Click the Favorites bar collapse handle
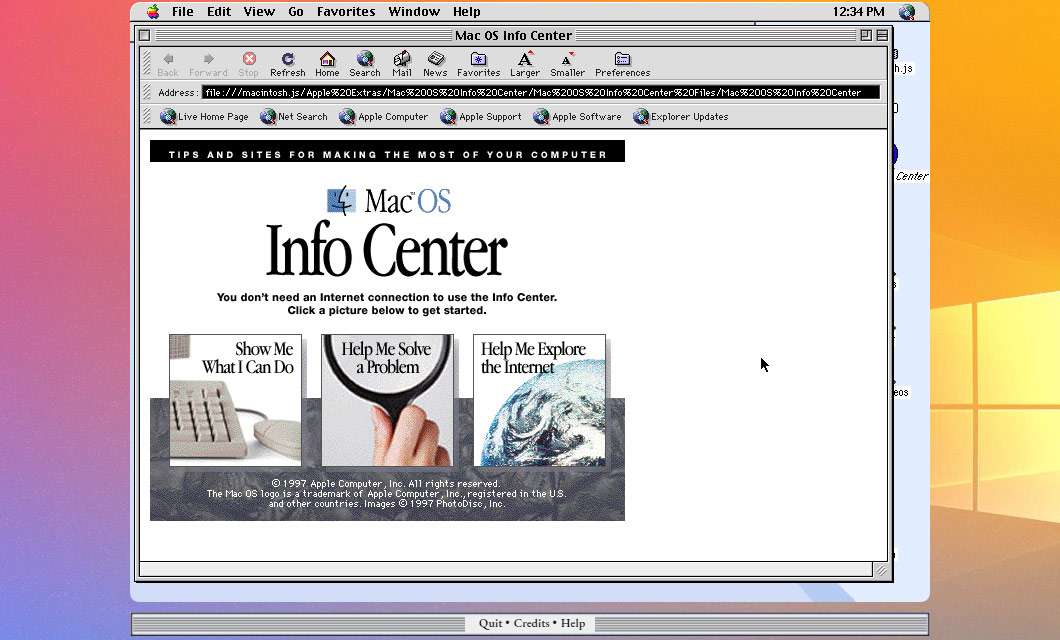The height and width of the screenshot is (640, 1060). pyautogui.click(x=147, y=117)
